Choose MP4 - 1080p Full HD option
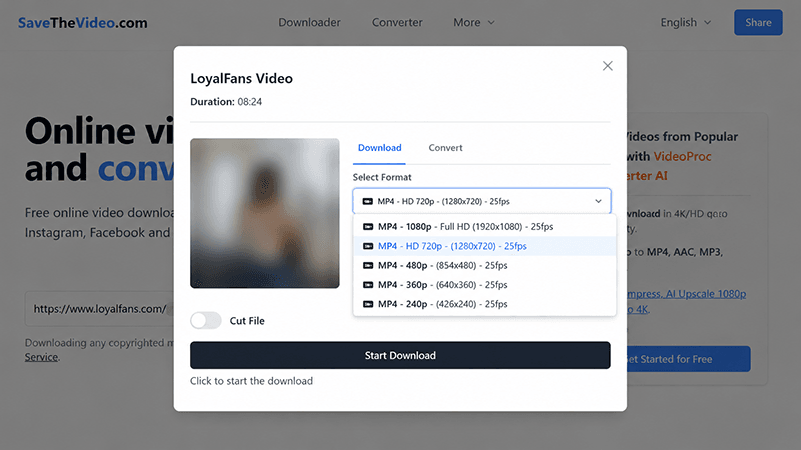 point(484,226)
